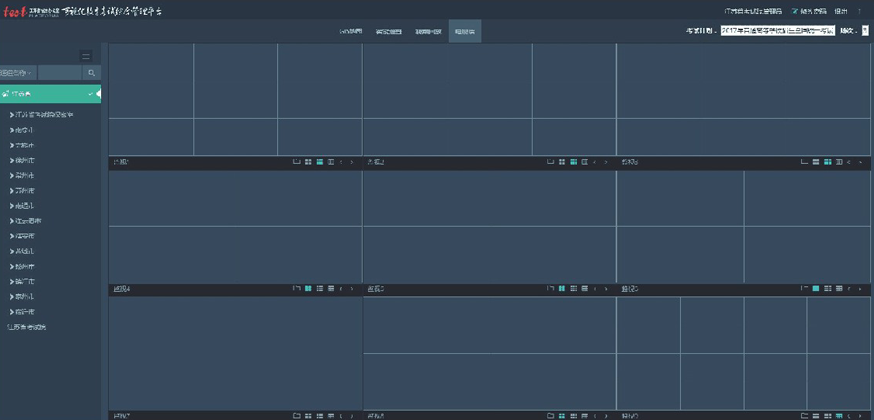Viewport: 874px width, 420px height.
Task: Select single-view layout icon in first patrol panel
Action: (x=296, y=161)
